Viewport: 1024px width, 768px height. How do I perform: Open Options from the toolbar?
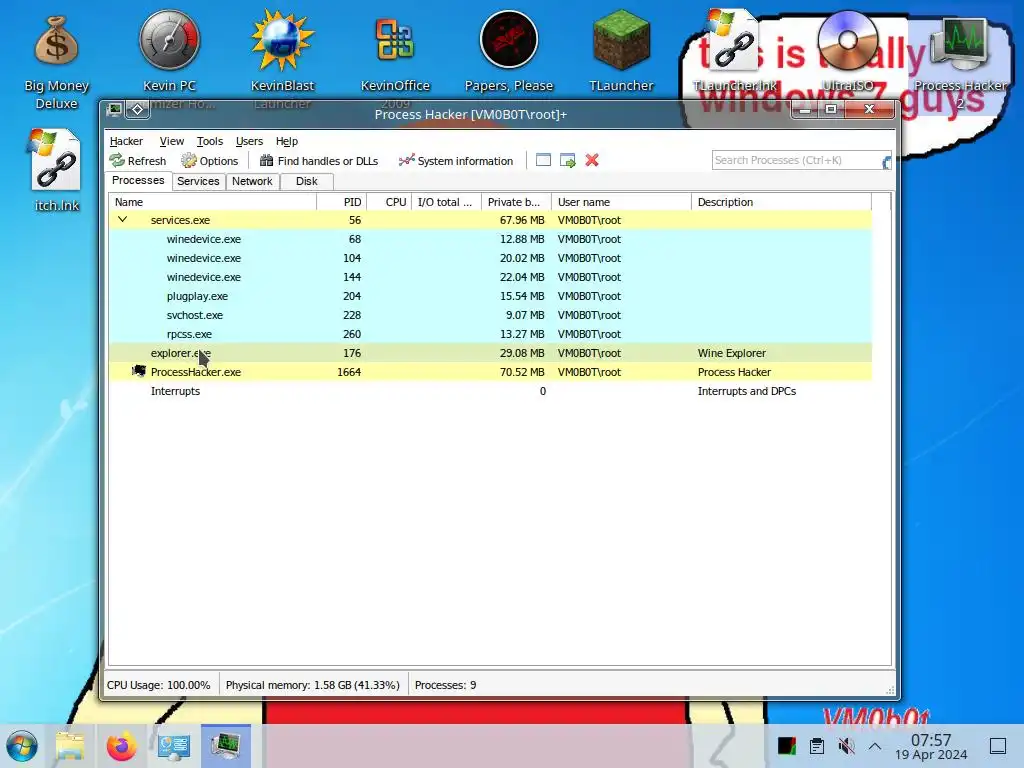pyautogui.click(x=210, y=161)
